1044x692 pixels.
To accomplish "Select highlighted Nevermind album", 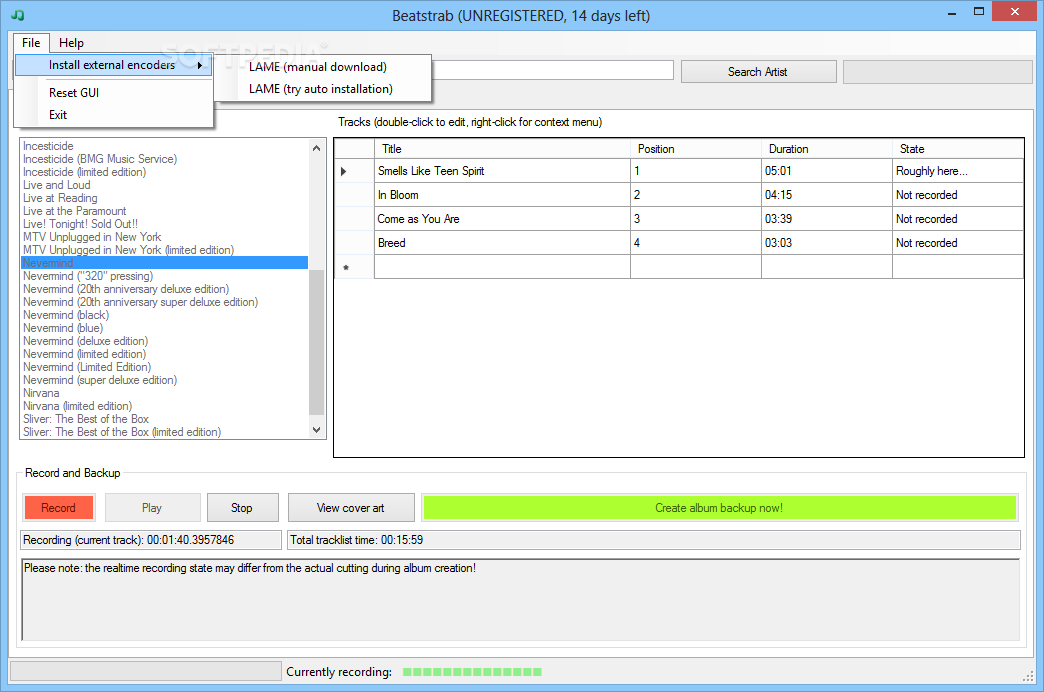I will 164,262.
